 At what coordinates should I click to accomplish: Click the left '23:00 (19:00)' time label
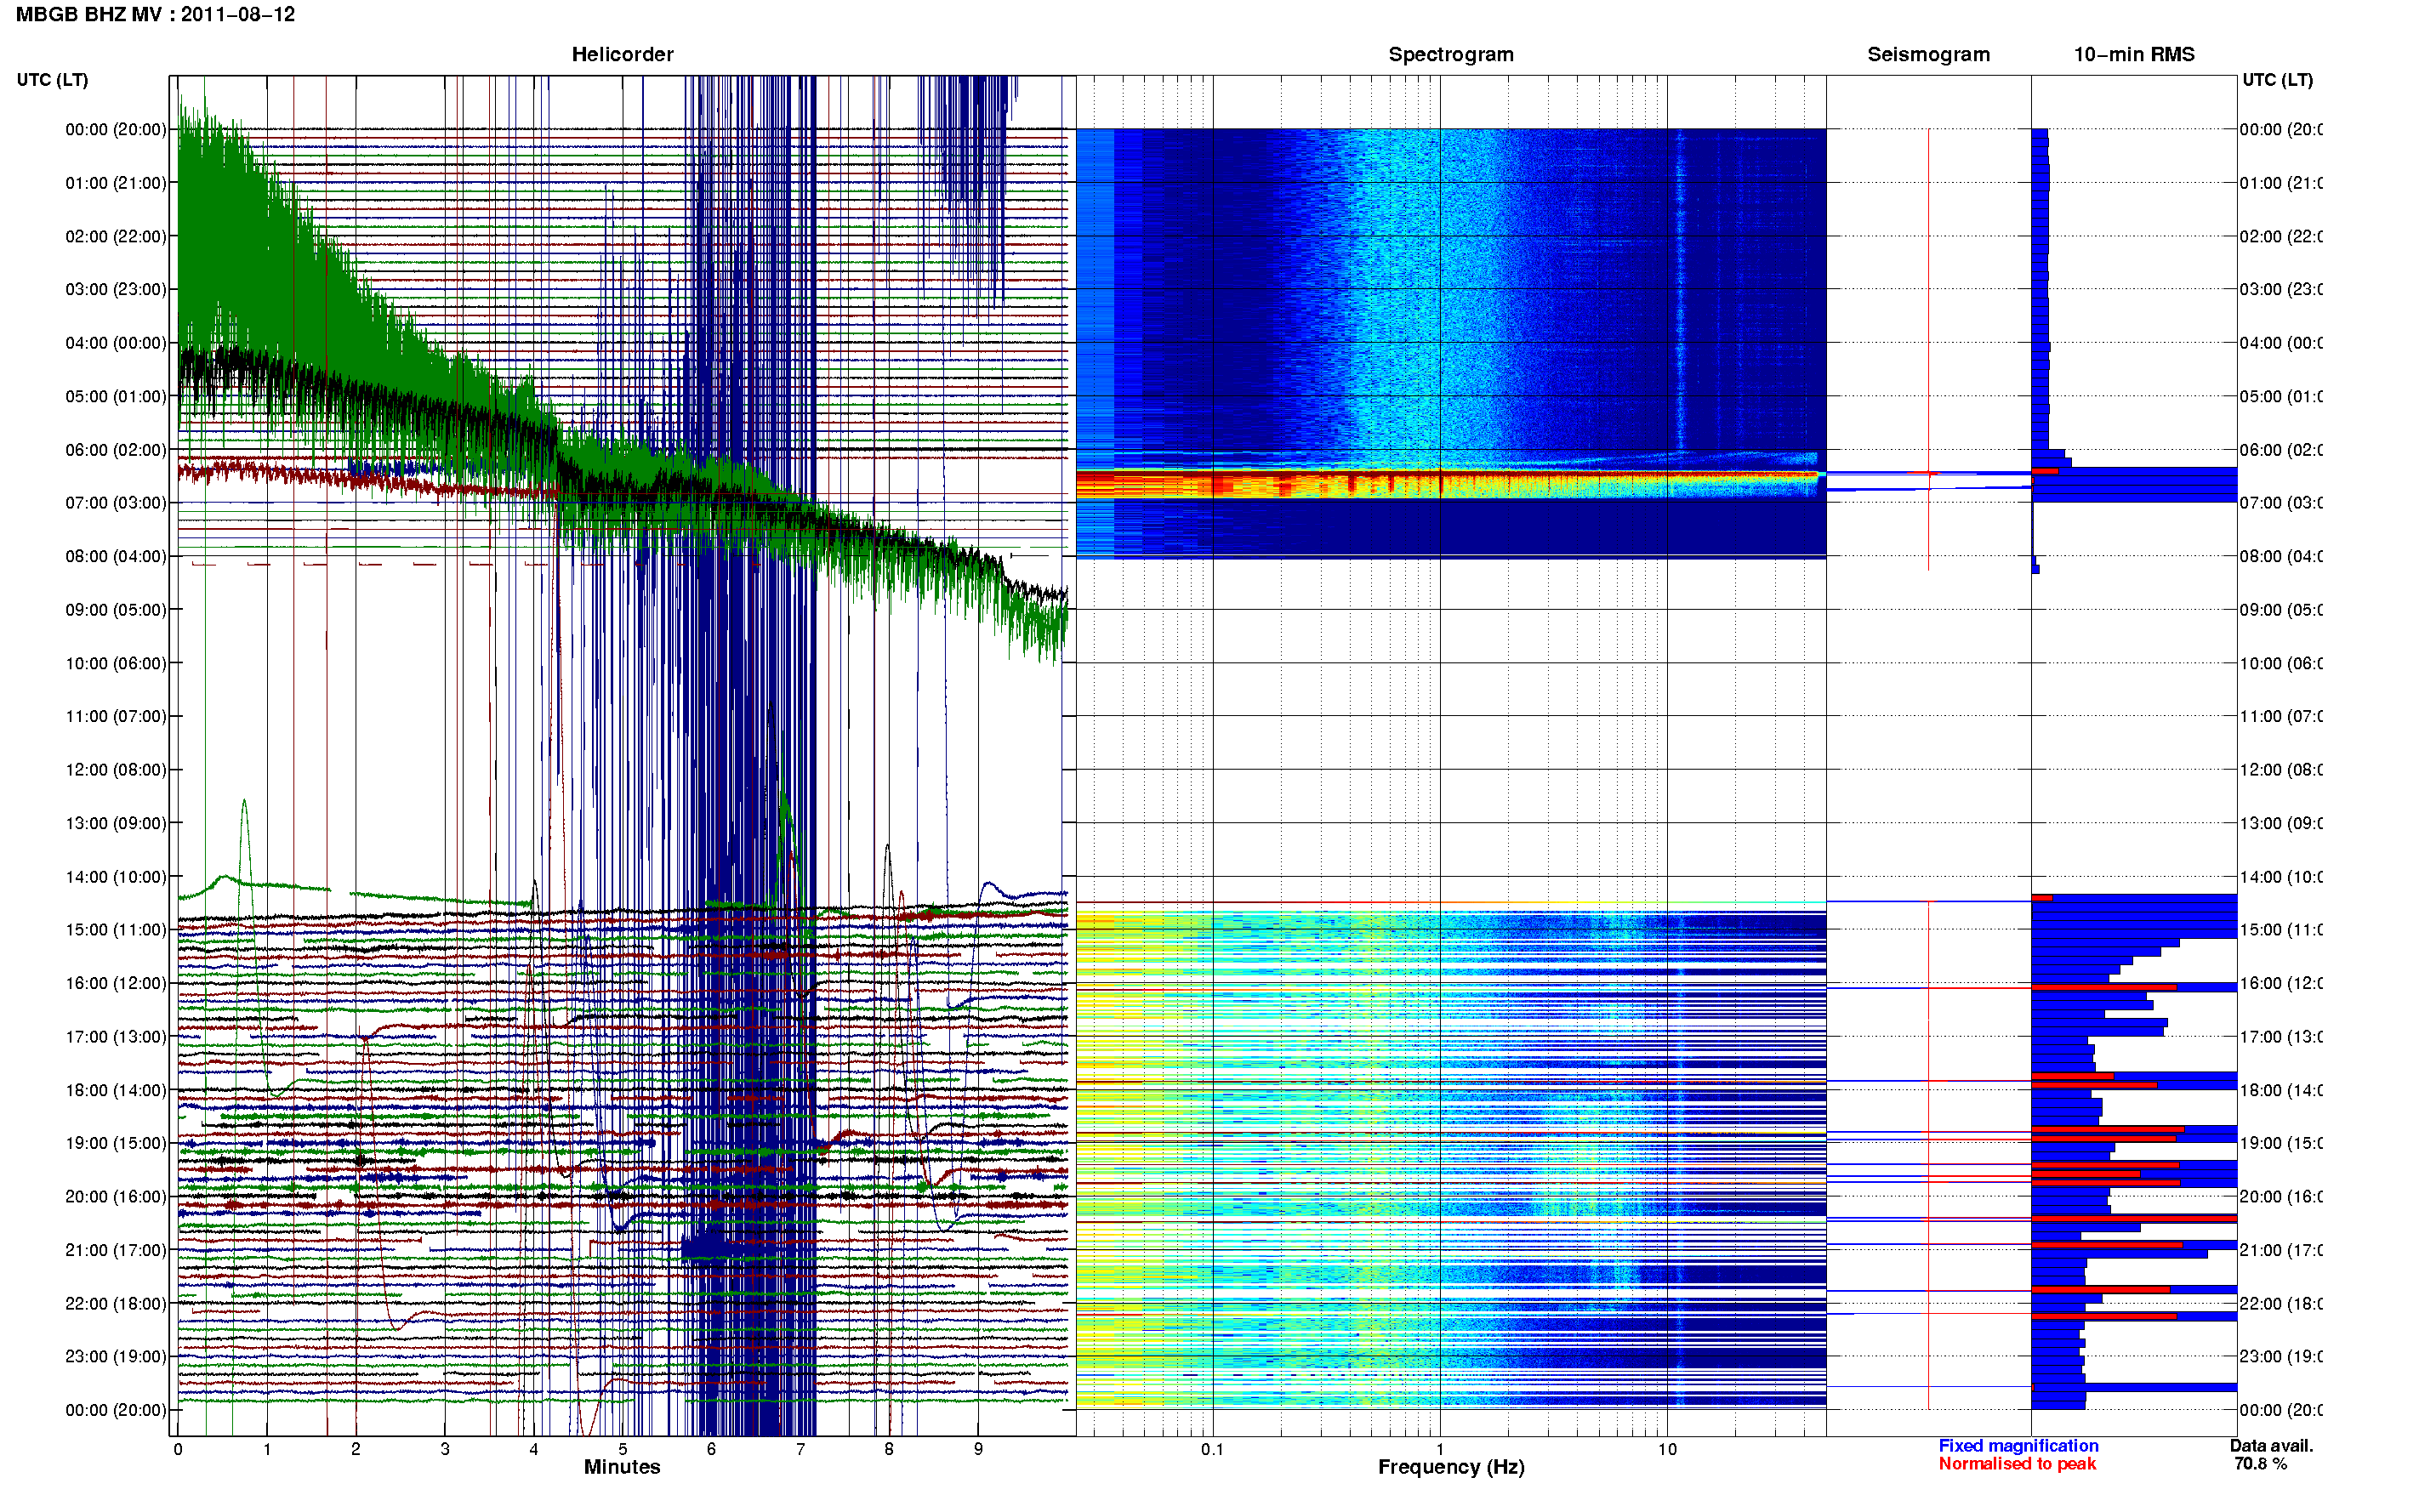click(x=115, y=1356)
